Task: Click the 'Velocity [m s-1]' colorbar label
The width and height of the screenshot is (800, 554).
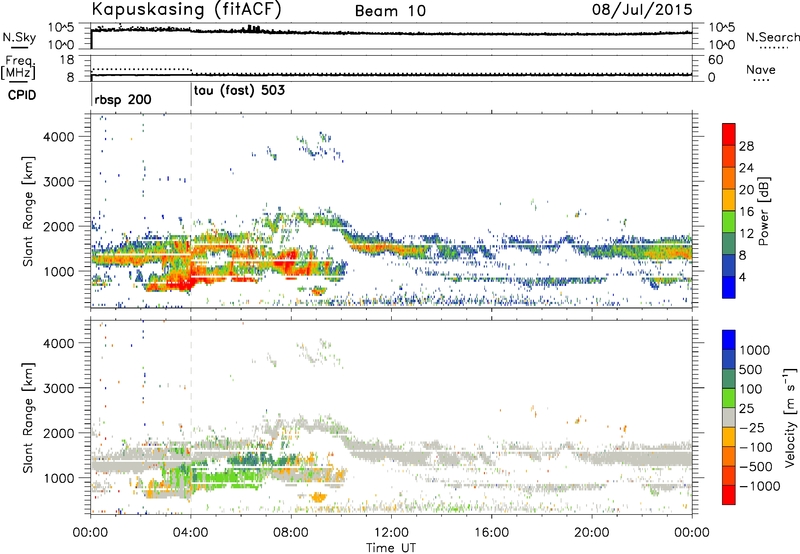Action: tap(791, 417)
